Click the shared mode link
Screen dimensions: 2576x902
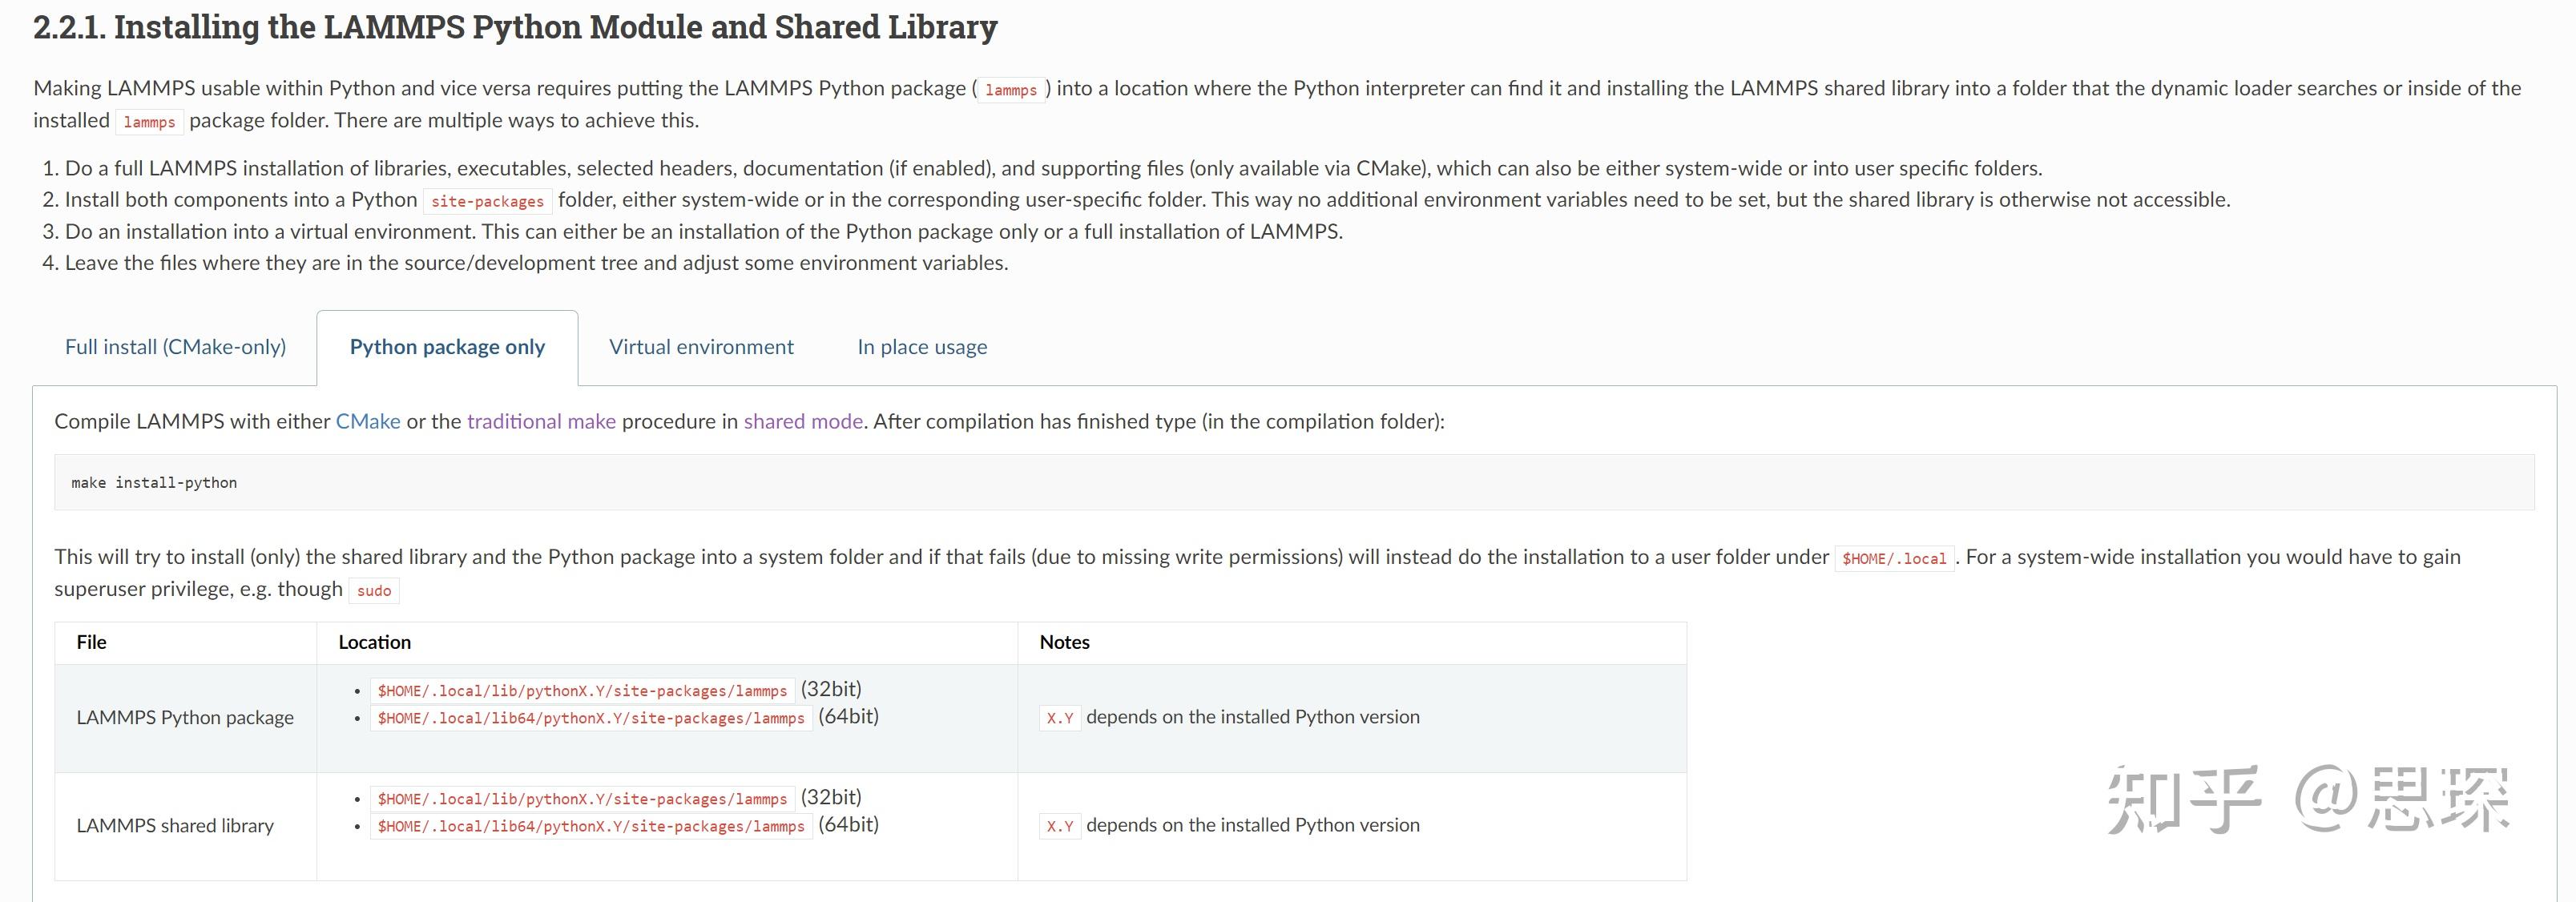point(803,422)
